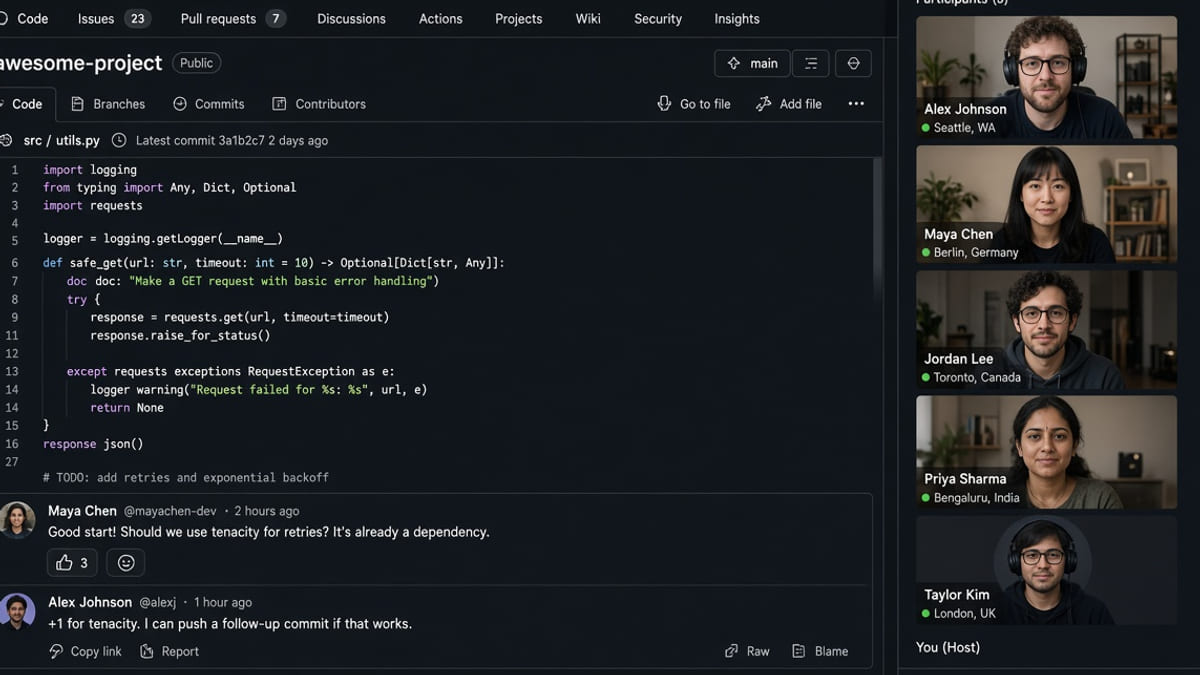View the Security tab
The height and width of the screenshot is (675, 1200).
658,19
